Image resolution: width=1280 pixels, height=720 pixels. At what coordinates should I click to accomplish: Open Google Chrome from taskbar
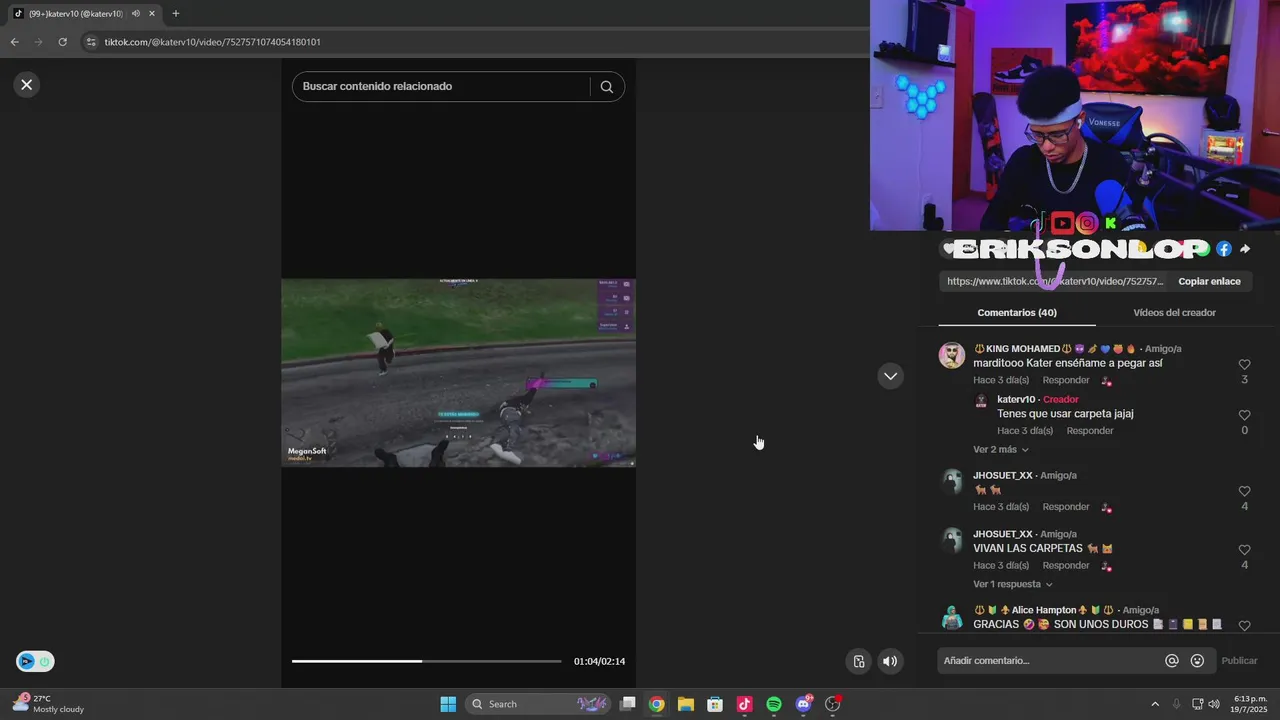pos(656,704)
